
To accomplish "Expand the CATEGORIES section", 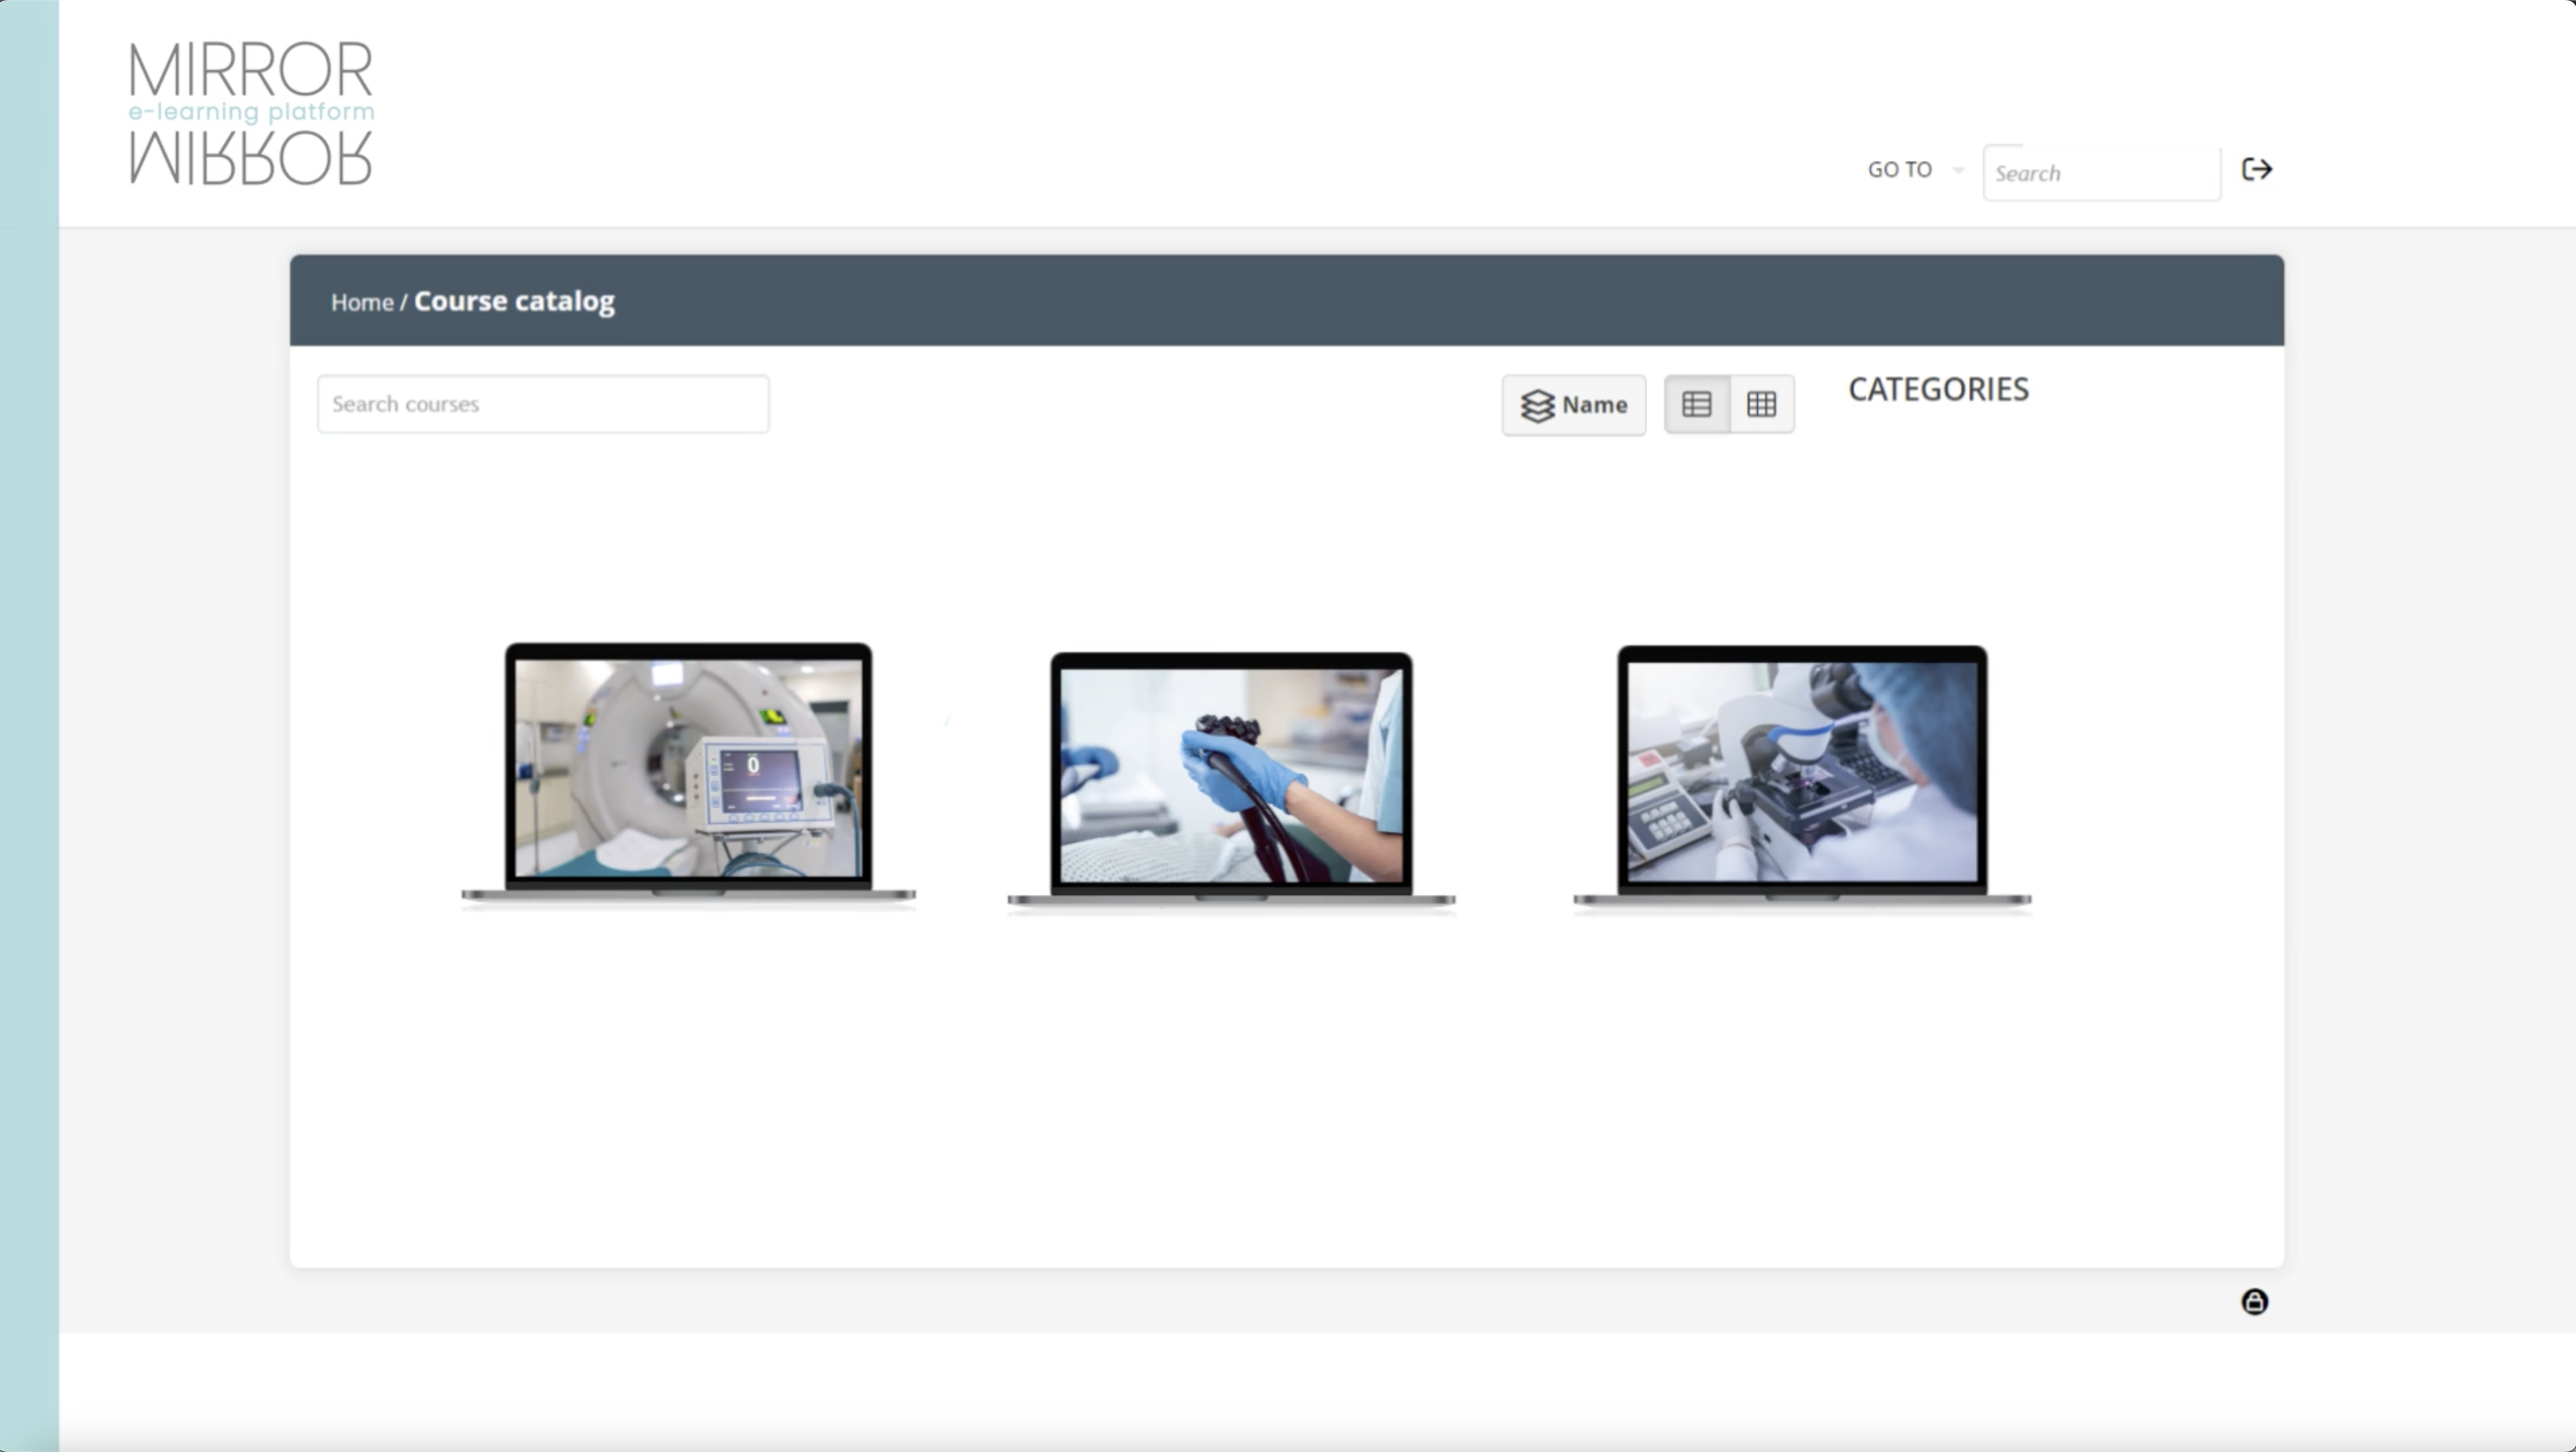I will point(1938,390).
